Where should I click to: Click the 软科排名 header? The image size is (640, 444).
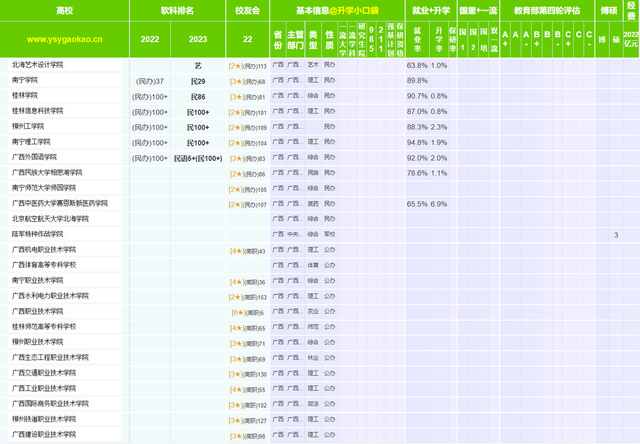coord(177,11)
